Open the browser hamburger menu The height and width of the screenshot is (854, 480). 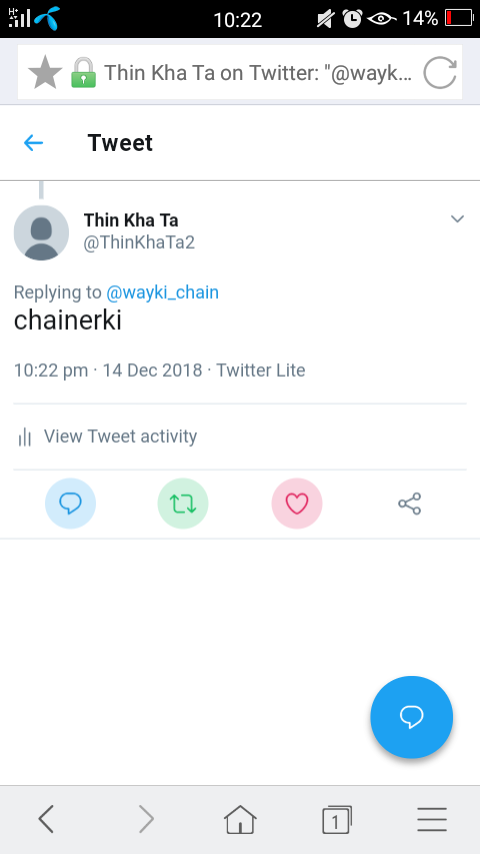pyautogui.click(x=433, y=819)
